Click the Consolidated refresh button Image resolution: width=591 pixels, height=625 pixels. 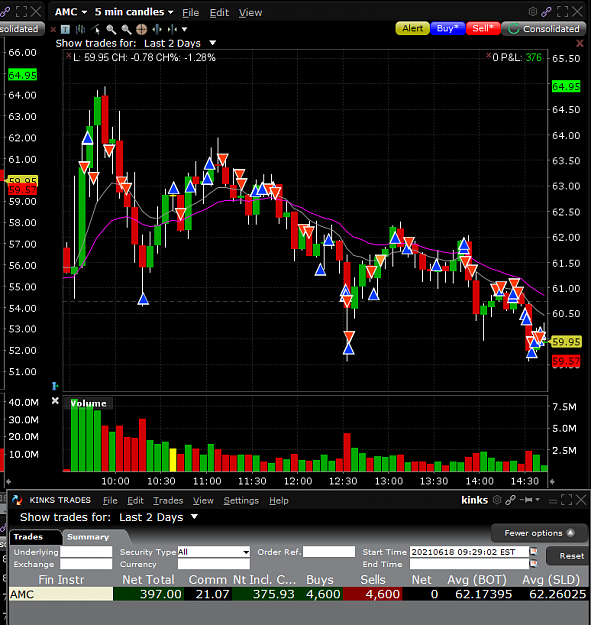click(544, 29)
